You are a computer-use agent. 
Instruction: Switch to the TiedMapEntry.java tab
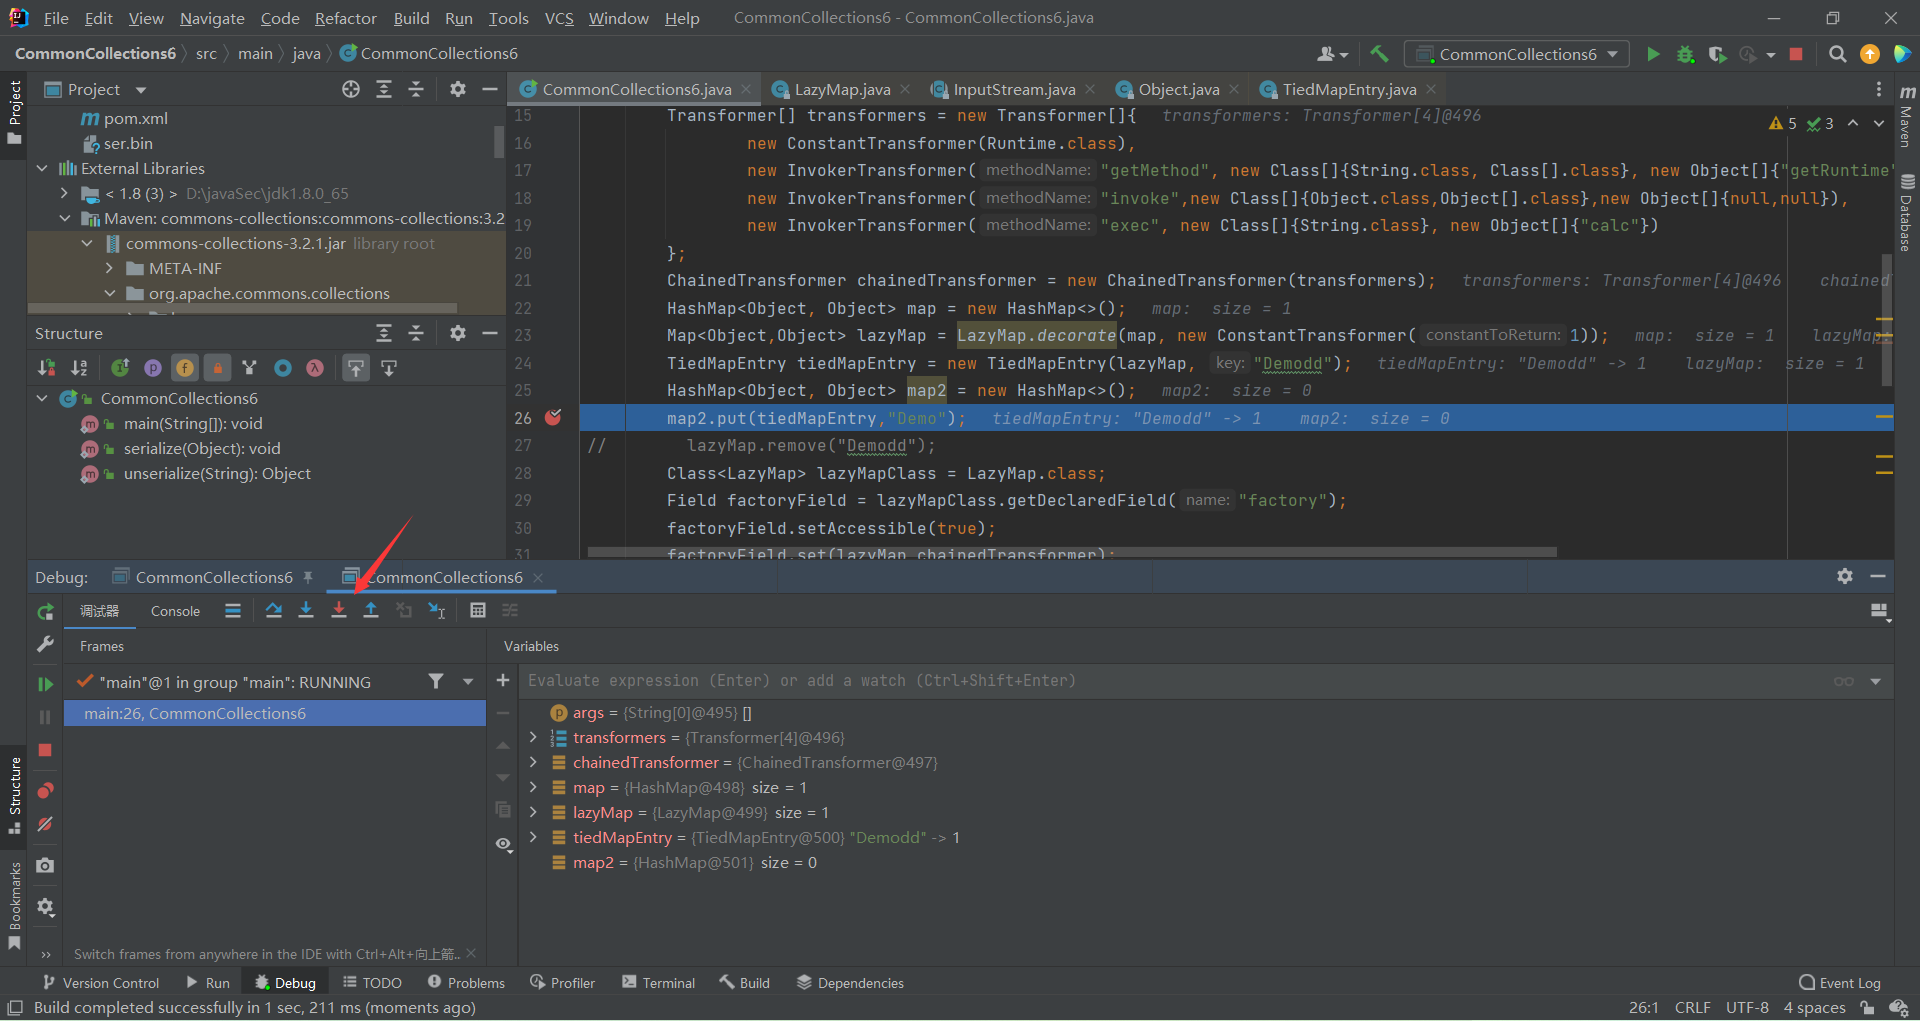click(1349, 89)
